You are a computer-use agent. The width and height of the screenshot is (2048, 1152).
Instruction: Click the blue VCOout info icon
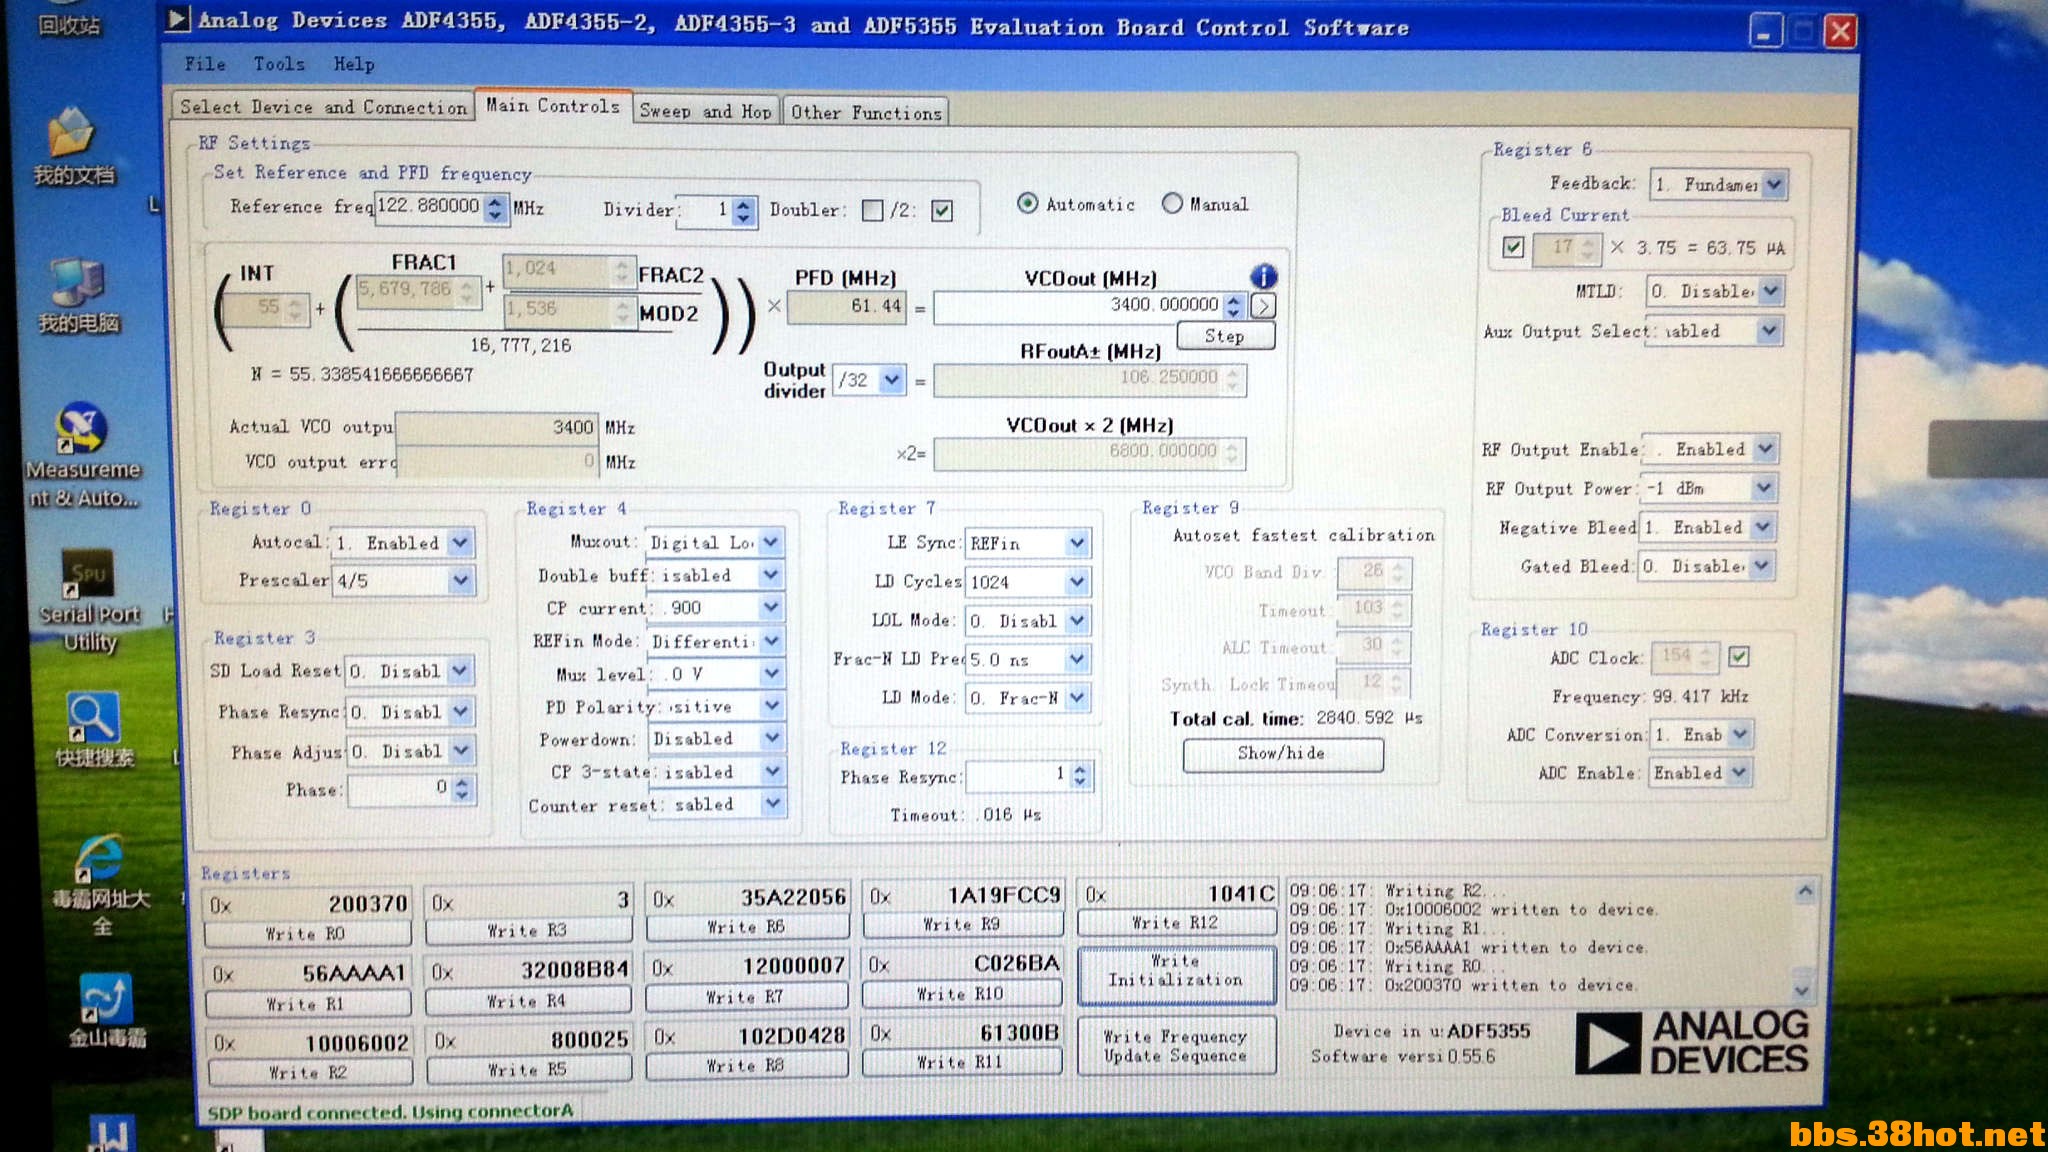click(1263, 276)
